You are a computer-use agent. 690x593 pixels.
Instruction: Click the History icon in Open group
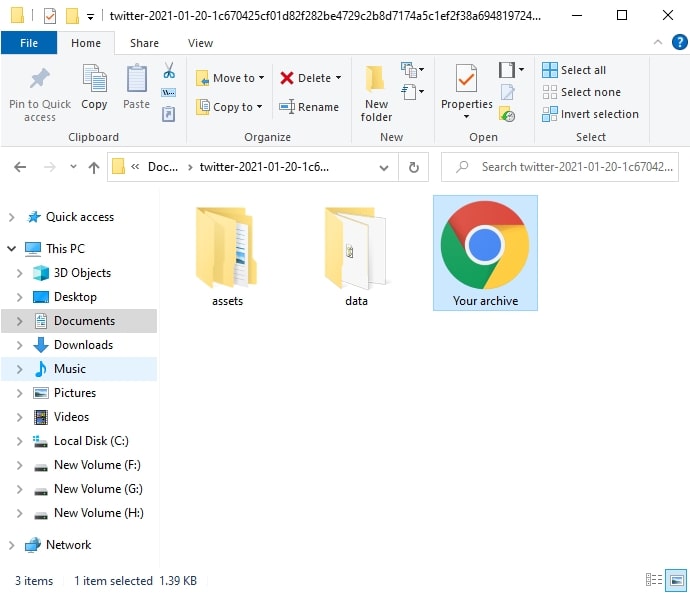point(507,114)
